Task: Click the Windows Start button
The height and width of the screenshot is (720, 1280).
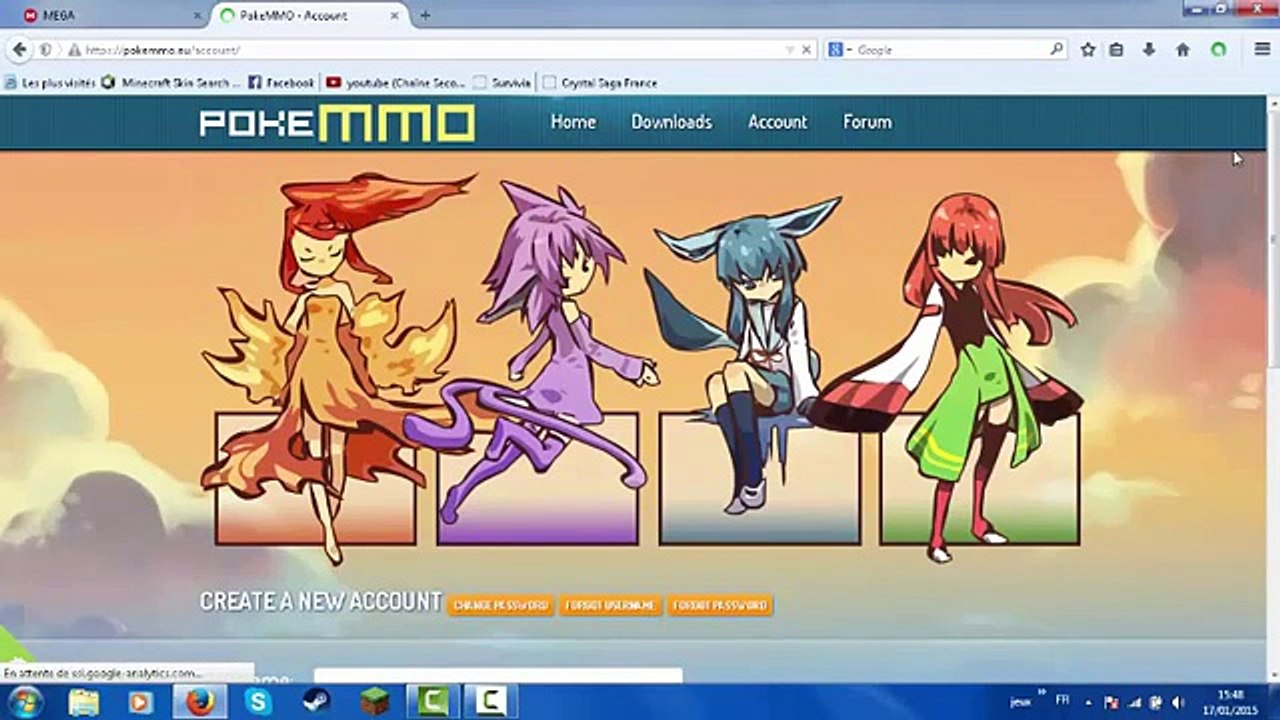Action: pos(24,702)
